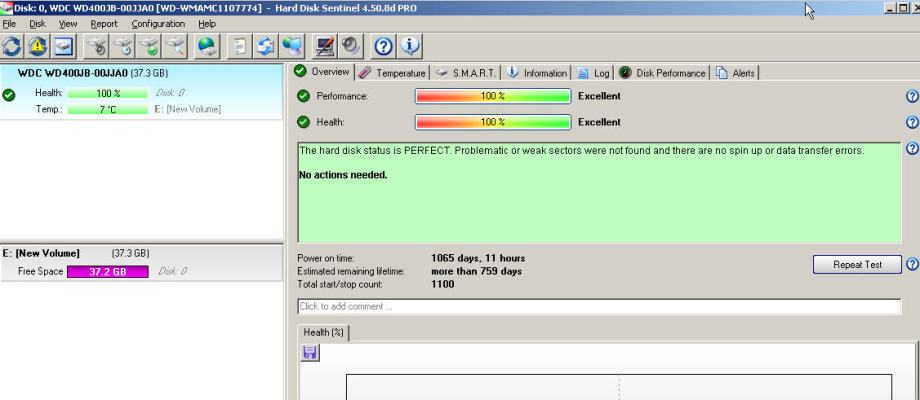Click the help question mark beside Performance row
This screenshot has width=920, height=400.
pyautogui.click(x=912, y=96)
